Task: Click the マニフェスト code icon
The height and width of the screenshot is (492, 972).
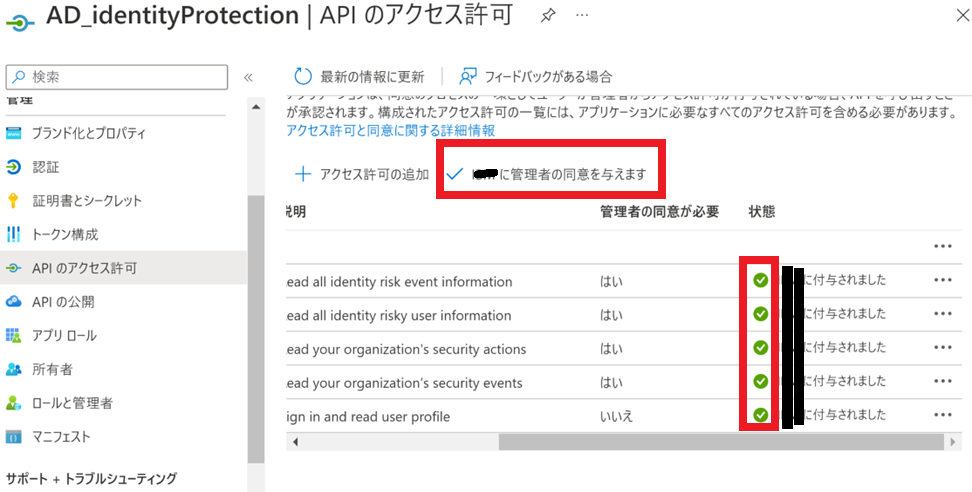Action: (13, 436)
